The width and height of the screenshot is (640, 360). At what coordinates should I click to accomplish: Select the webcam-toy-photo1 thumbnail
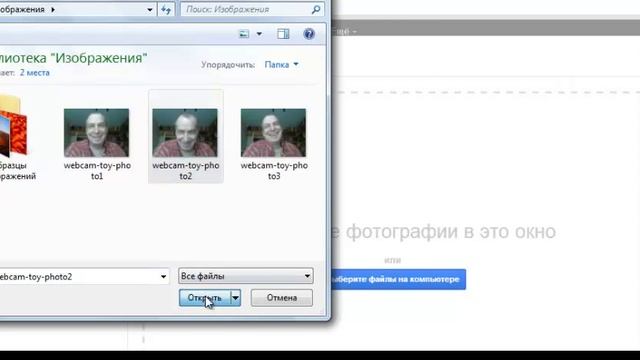point(96,133)
